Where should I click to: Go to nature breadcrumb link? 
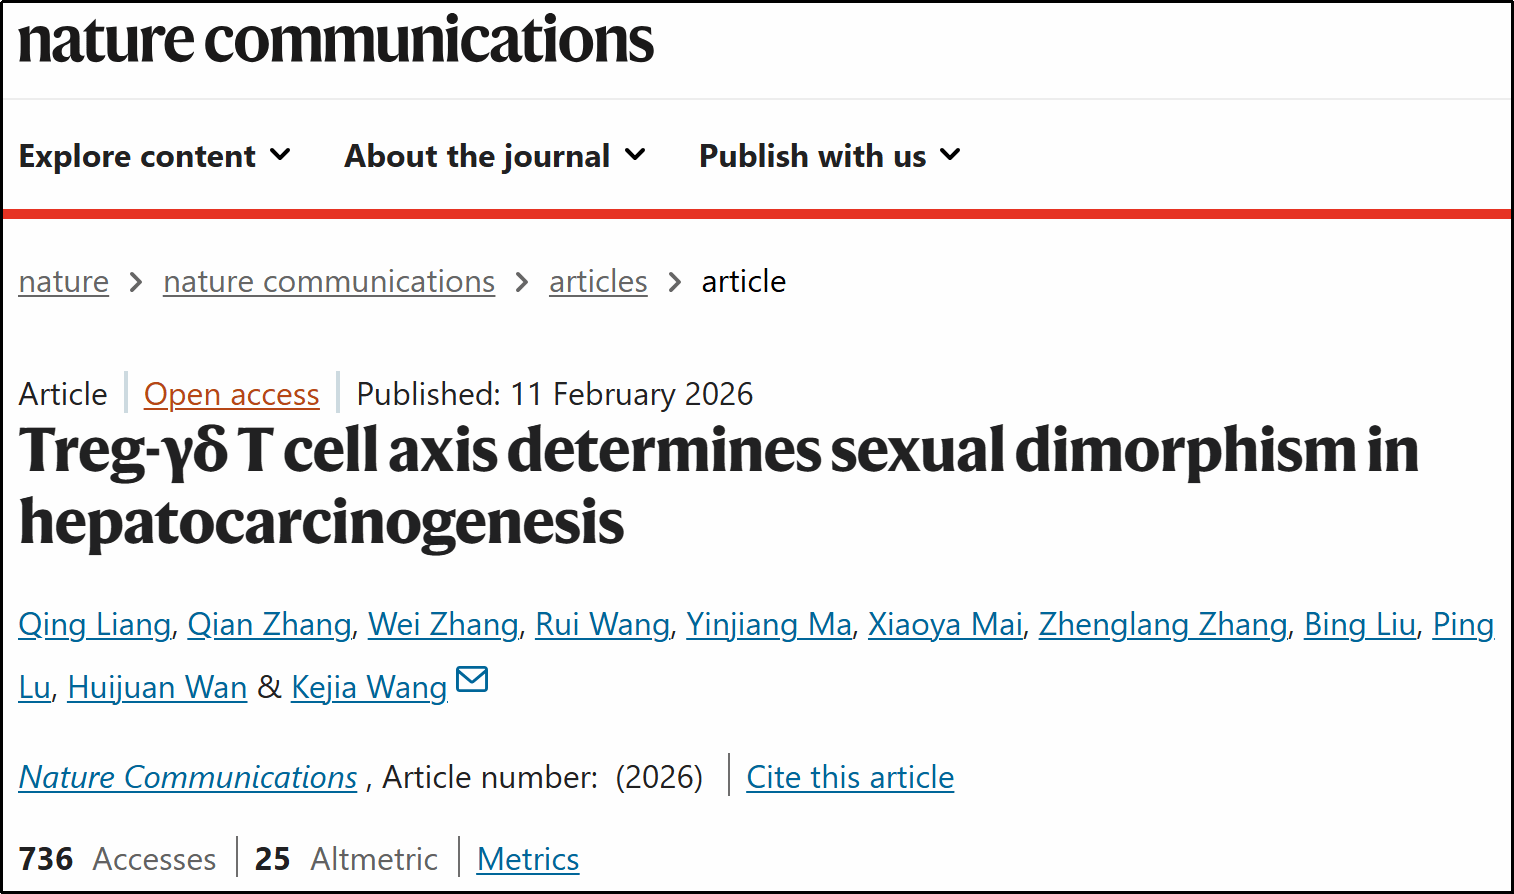(x=64, y=282)
